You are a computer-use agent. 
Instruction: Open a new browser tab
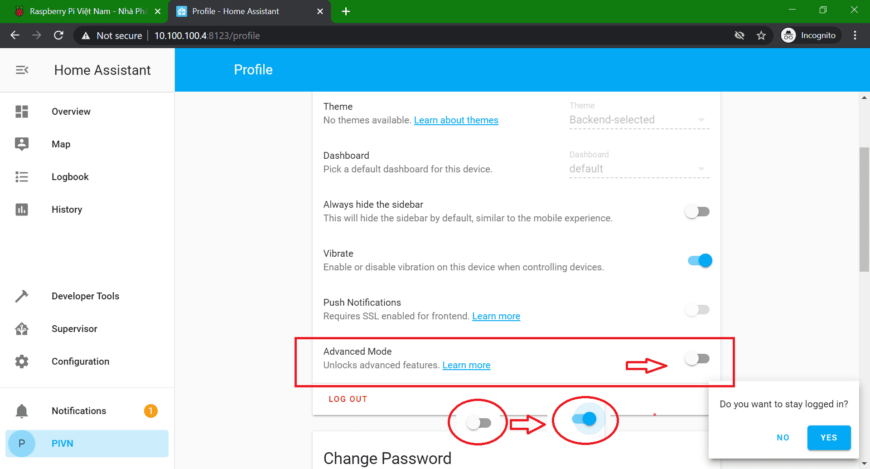pyautogui.click(x=346, y=11)
